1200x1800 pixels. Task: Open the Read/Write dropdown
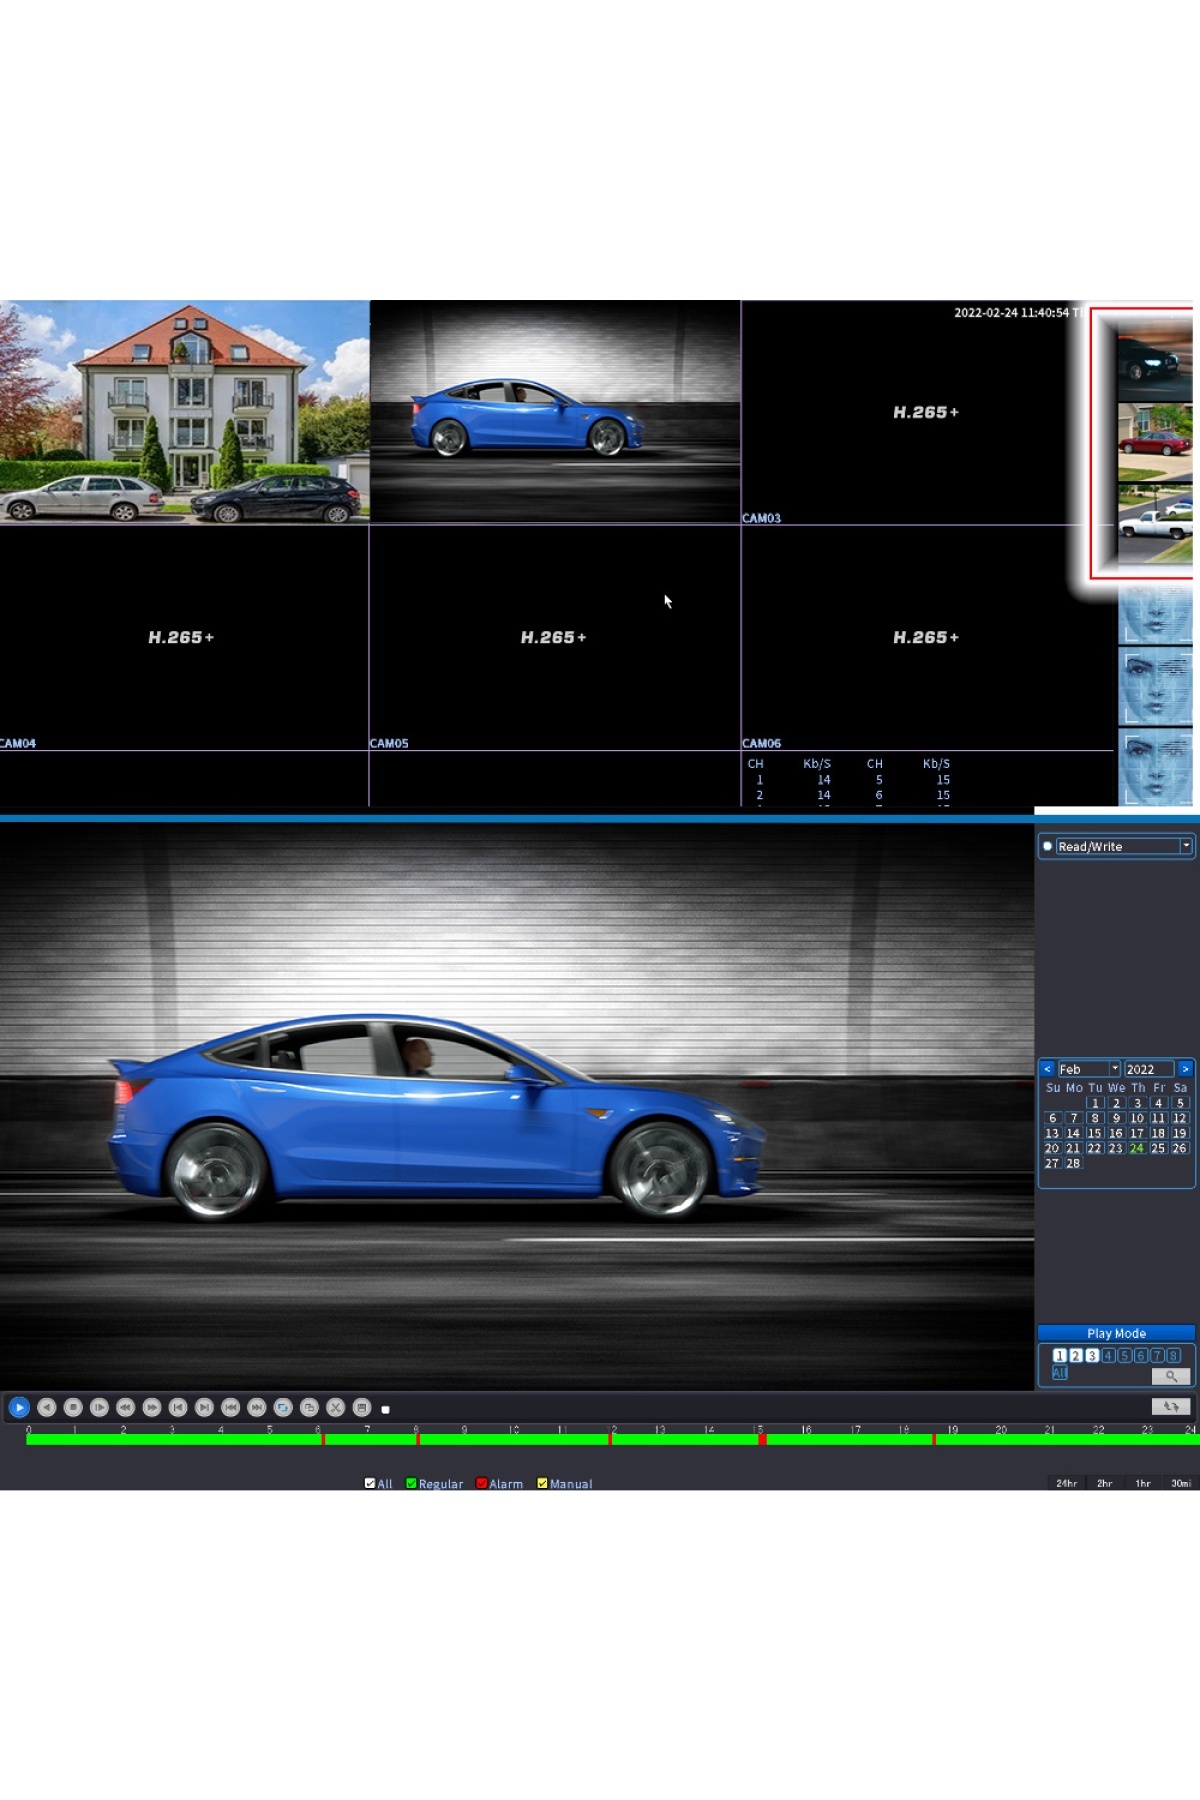pyautogui.click(x=1186, y=846)
